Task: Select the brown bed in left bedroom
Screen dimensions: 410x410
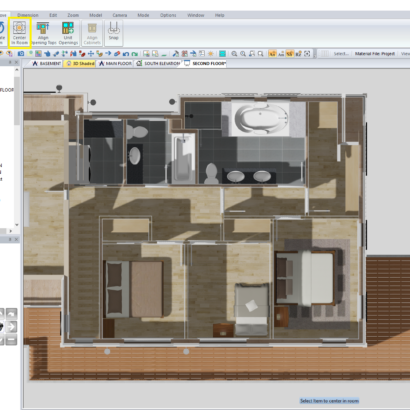Action: [x=134, y=289]
